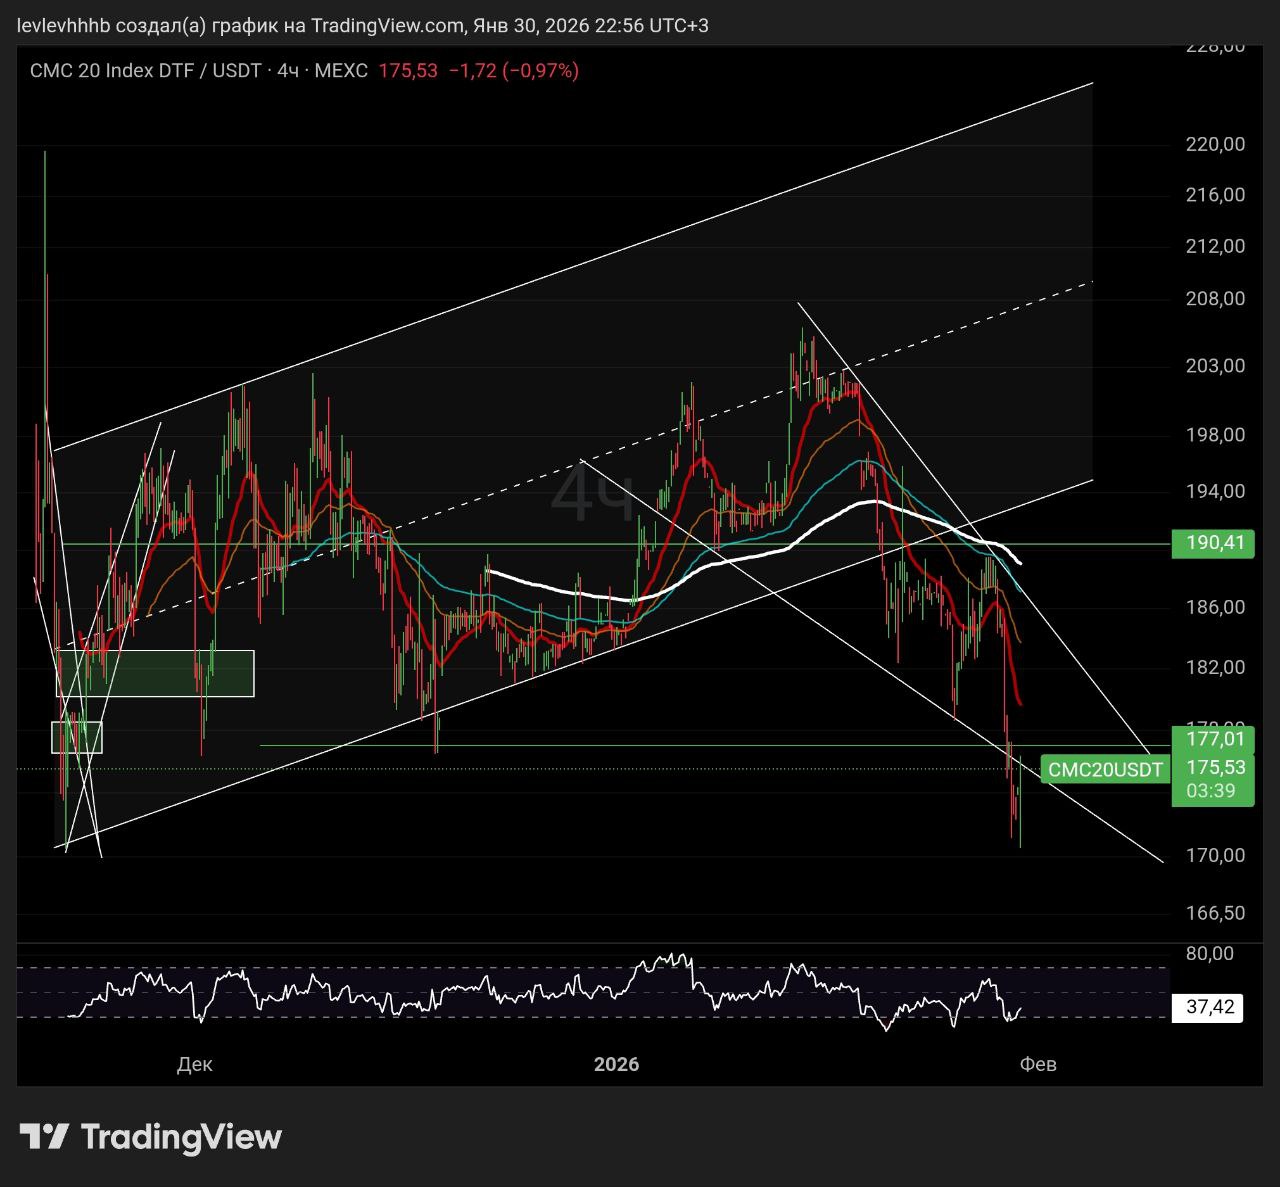Click the 80,00 RSI scale level
The width and height of the screenshot is (1280, 1187).
(x=1209, y=953)
